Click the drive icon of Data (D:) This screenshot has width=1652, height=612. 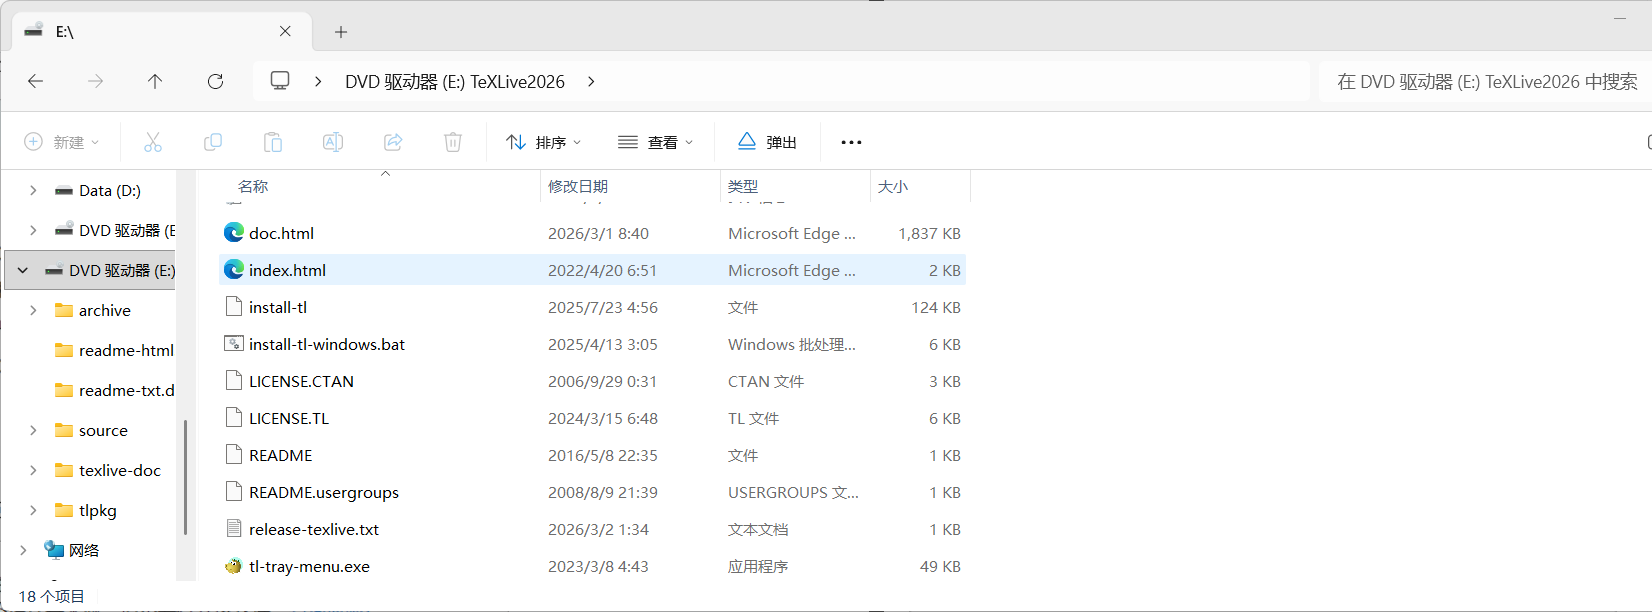[x=64, y=190]
